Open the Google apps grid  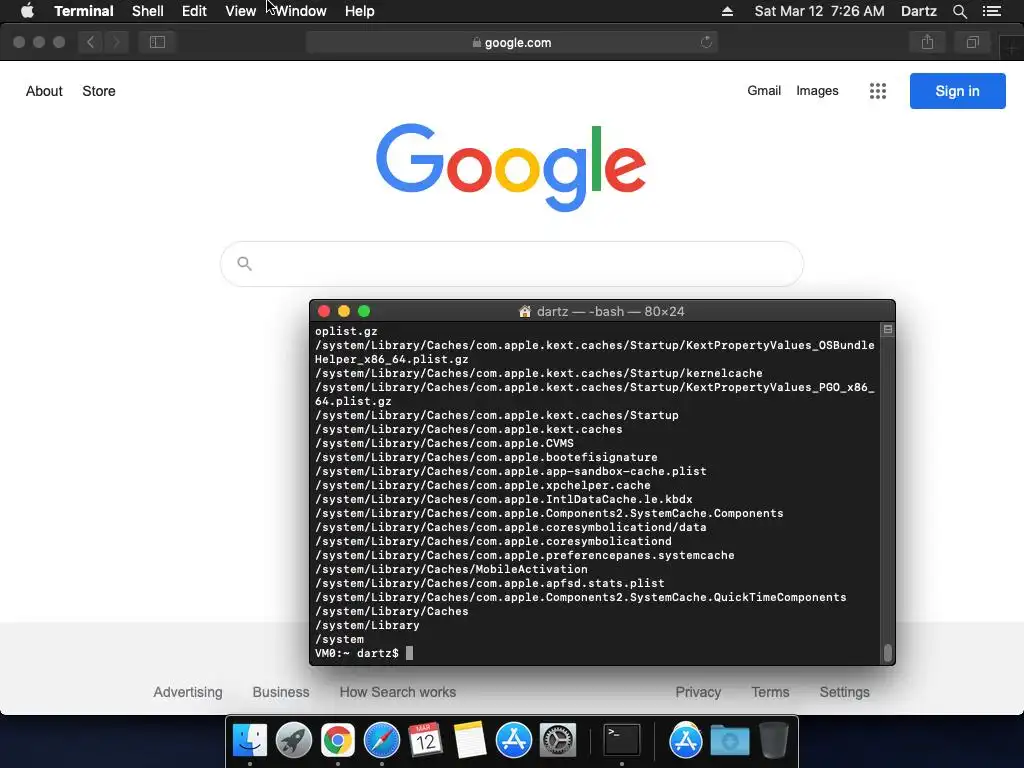coord(878,91)
